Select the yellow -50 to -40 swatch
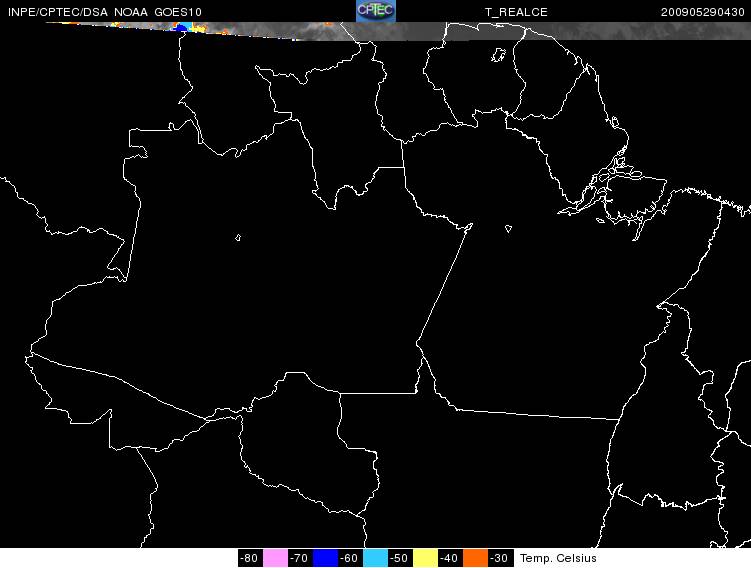The width and height of the screenshot is (751, 568). (x=425, y=558)
